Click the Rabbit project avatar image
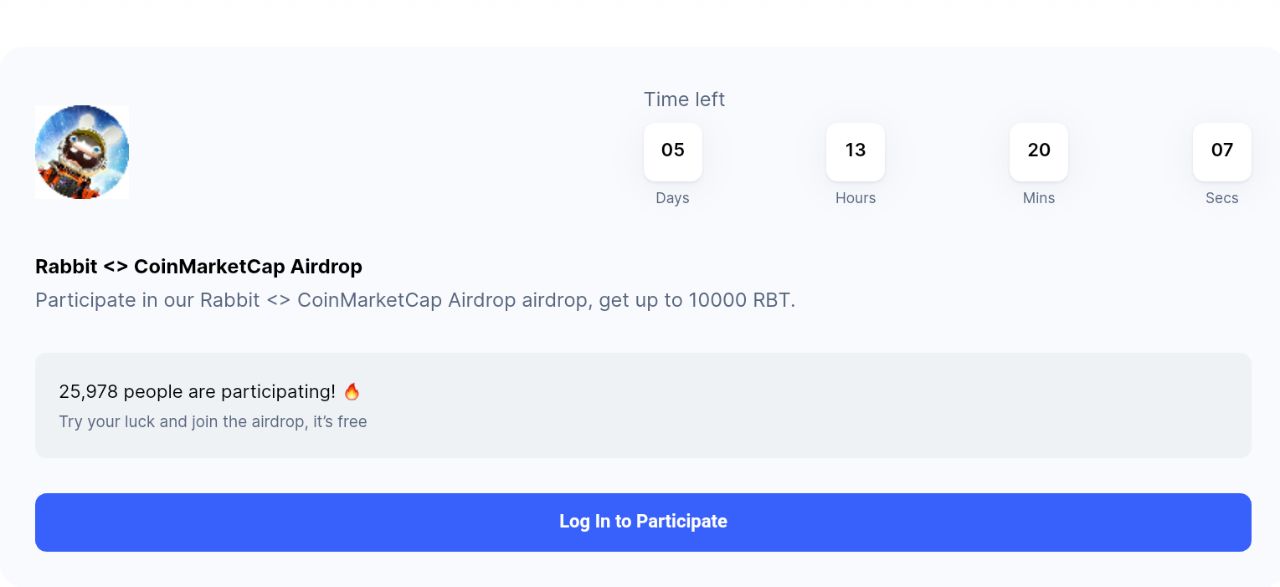Viewport: 1280px width, 587px height. [x=82, y=152]
